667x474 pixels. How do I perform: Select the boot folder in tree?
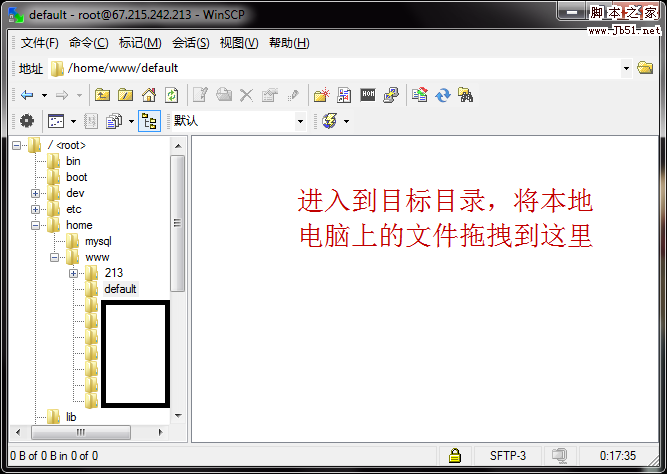point(77,177)
